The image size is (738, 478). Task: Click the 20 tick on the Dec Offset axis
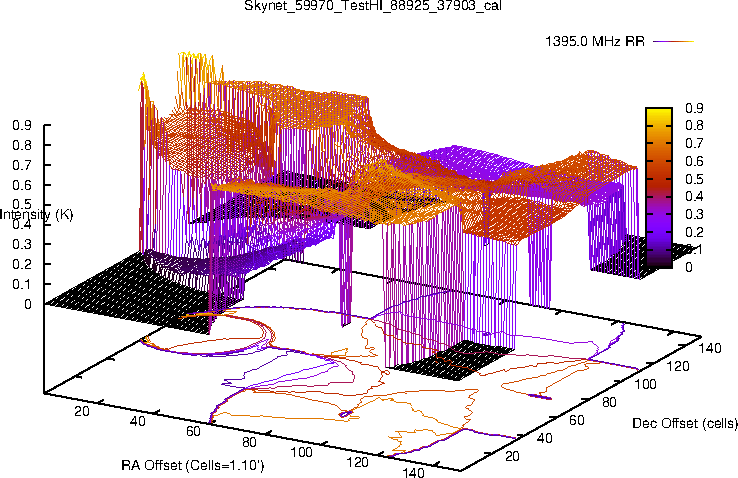(x=512, y=456)
